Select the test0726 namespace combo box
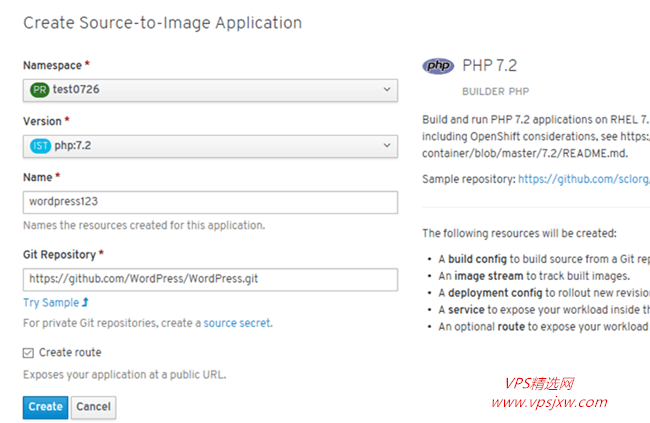 [210, 90]
